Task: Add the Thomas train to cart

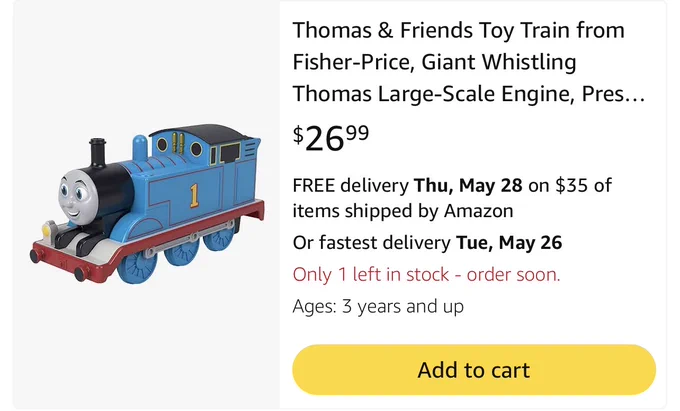Action: pyautogui.click(x=474, y=370)
